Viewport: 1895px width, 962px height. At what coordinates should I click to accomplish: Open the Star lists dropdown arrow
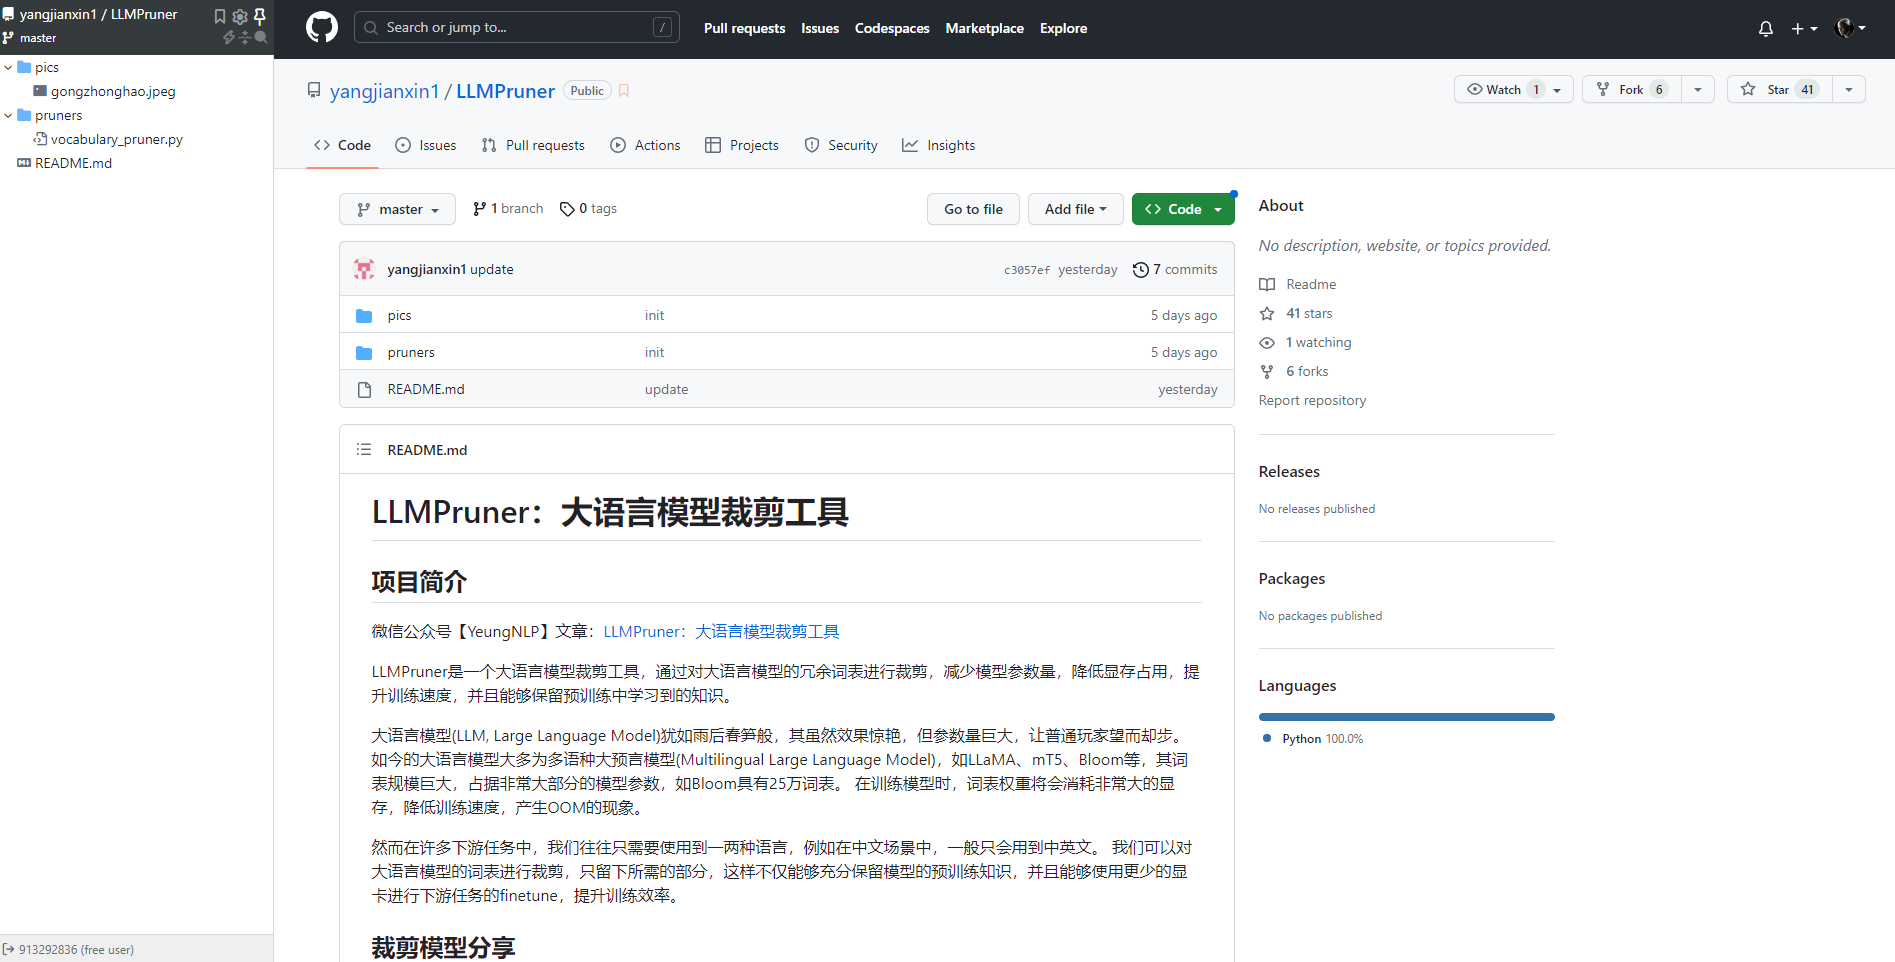coord(1849,89)
